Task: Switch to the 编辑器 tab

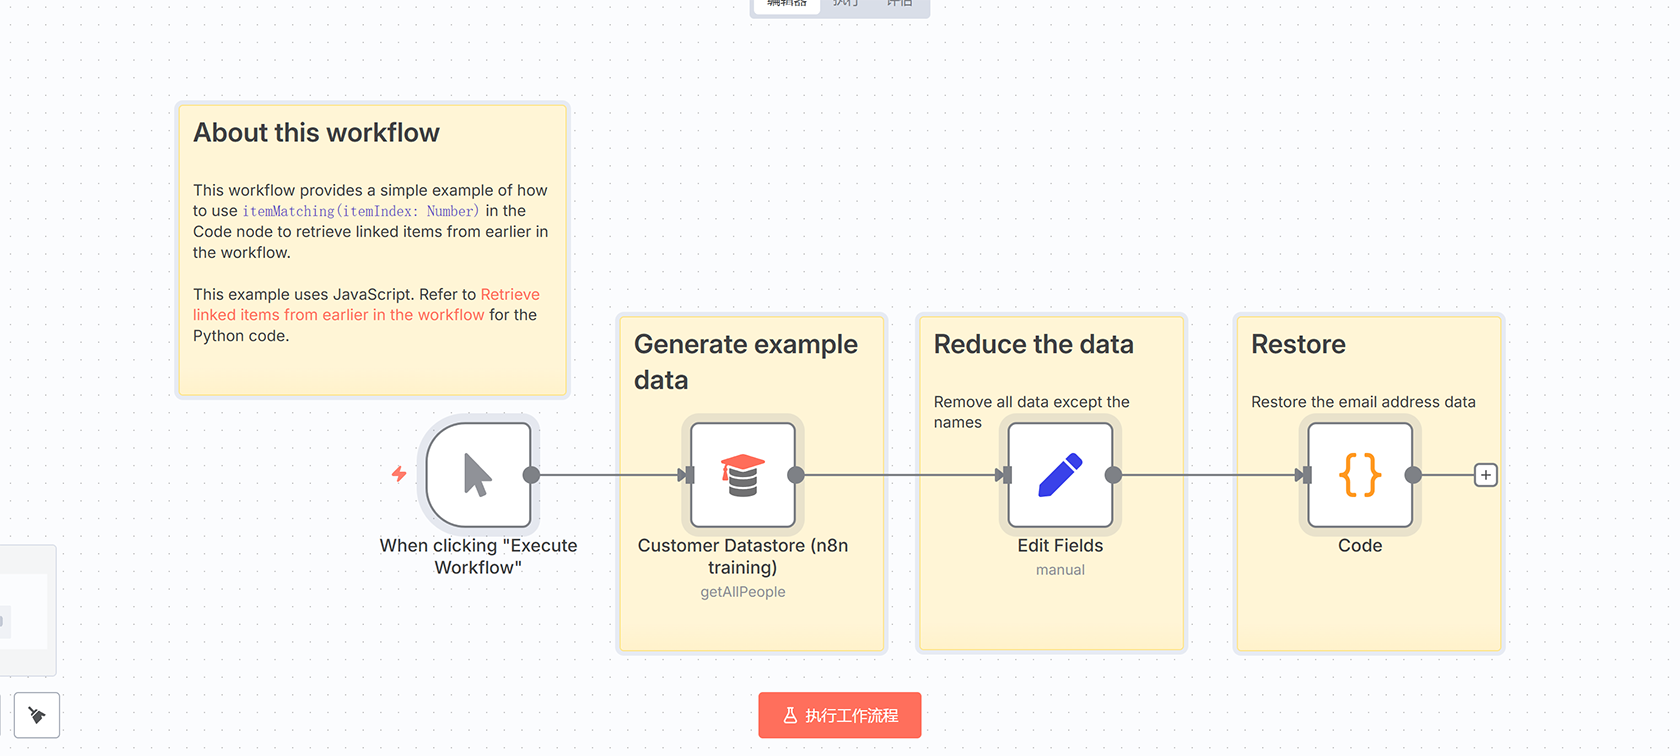Action: (x=787, y=4)
